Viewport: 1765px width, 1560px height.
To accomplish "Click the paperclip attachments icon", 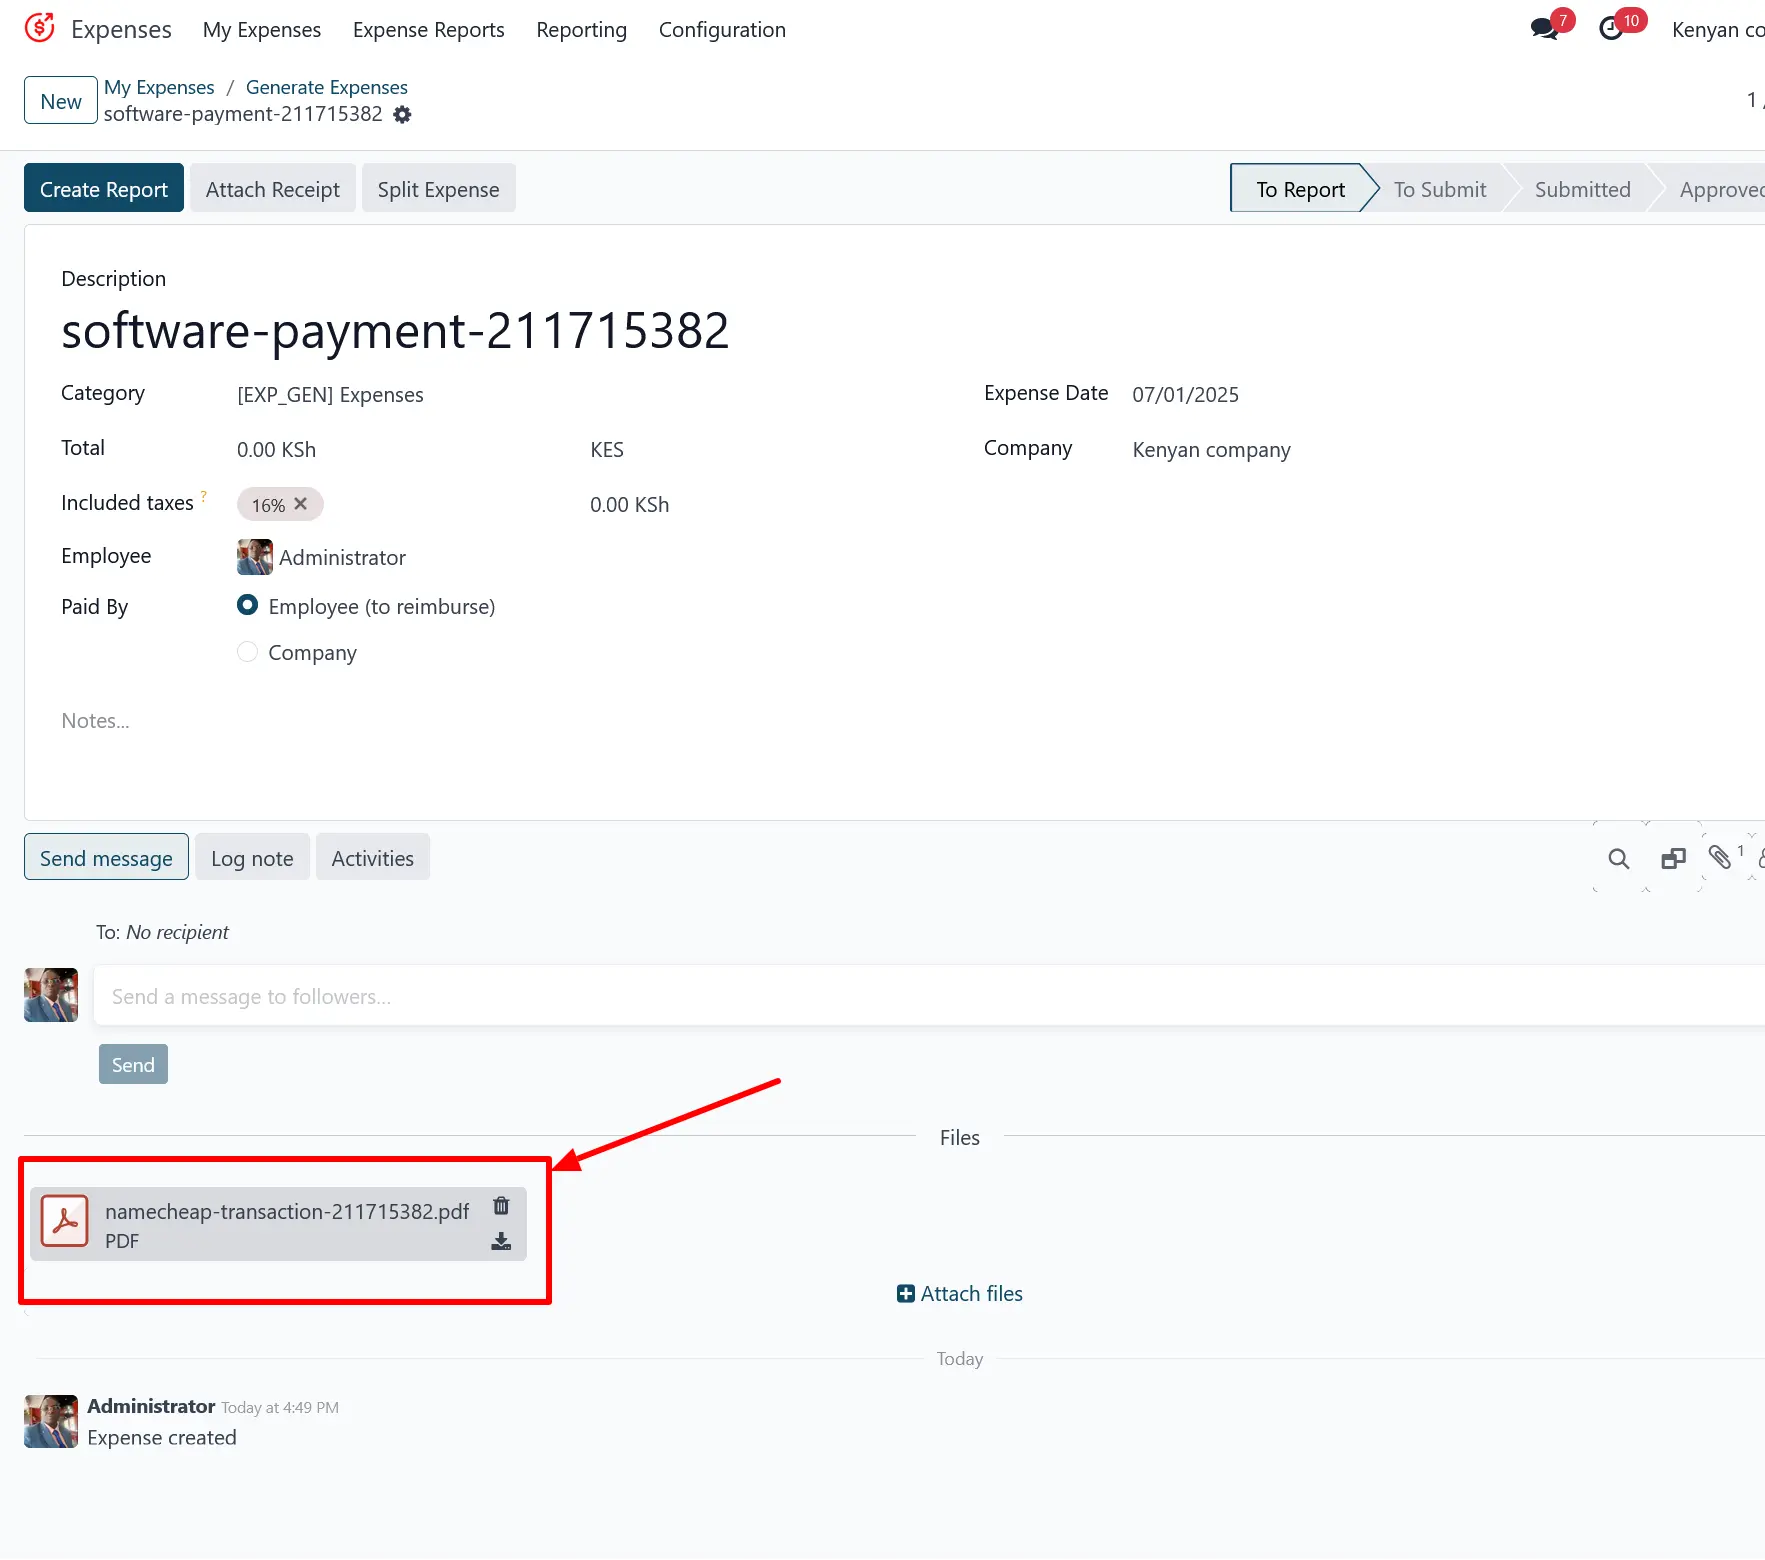I will 1719,857.
